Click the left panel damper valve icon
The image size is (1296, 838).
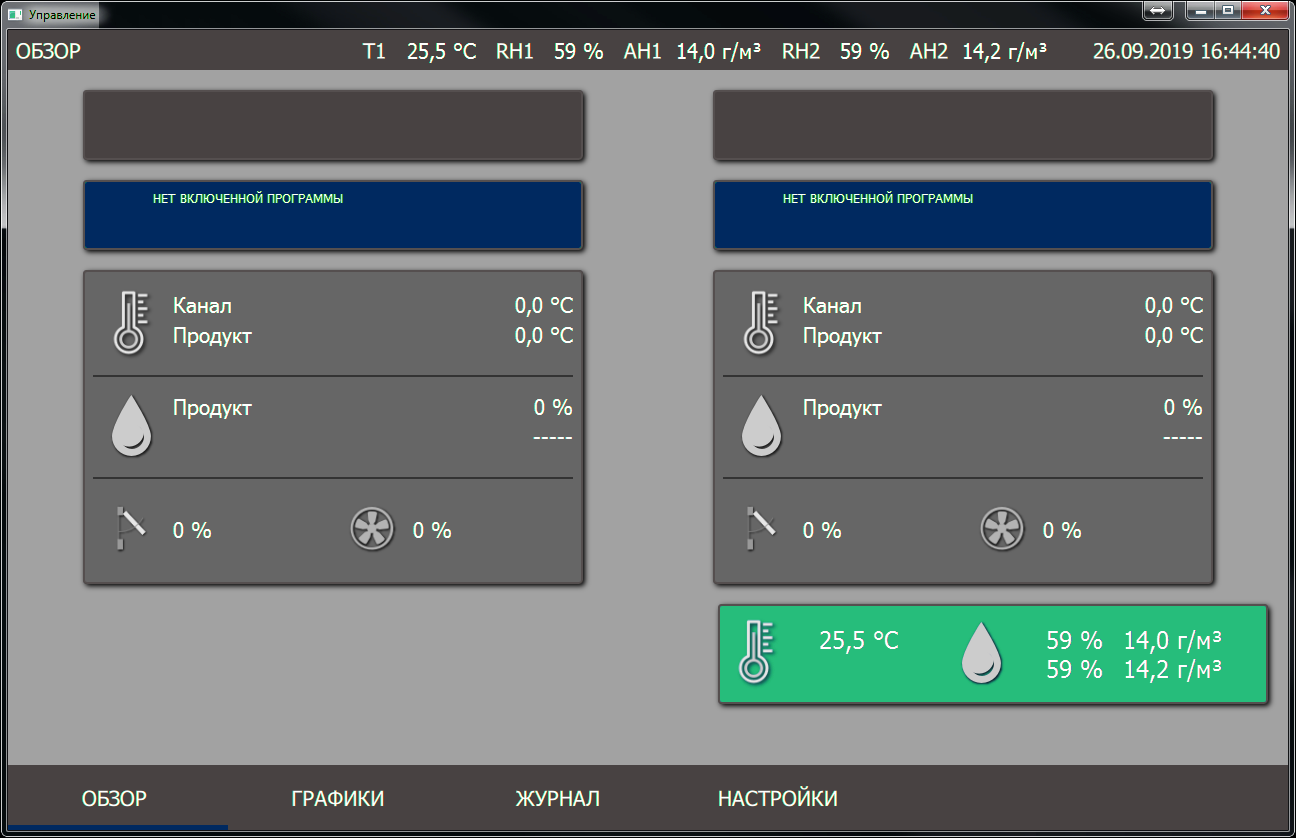click(x=130, y=529)
